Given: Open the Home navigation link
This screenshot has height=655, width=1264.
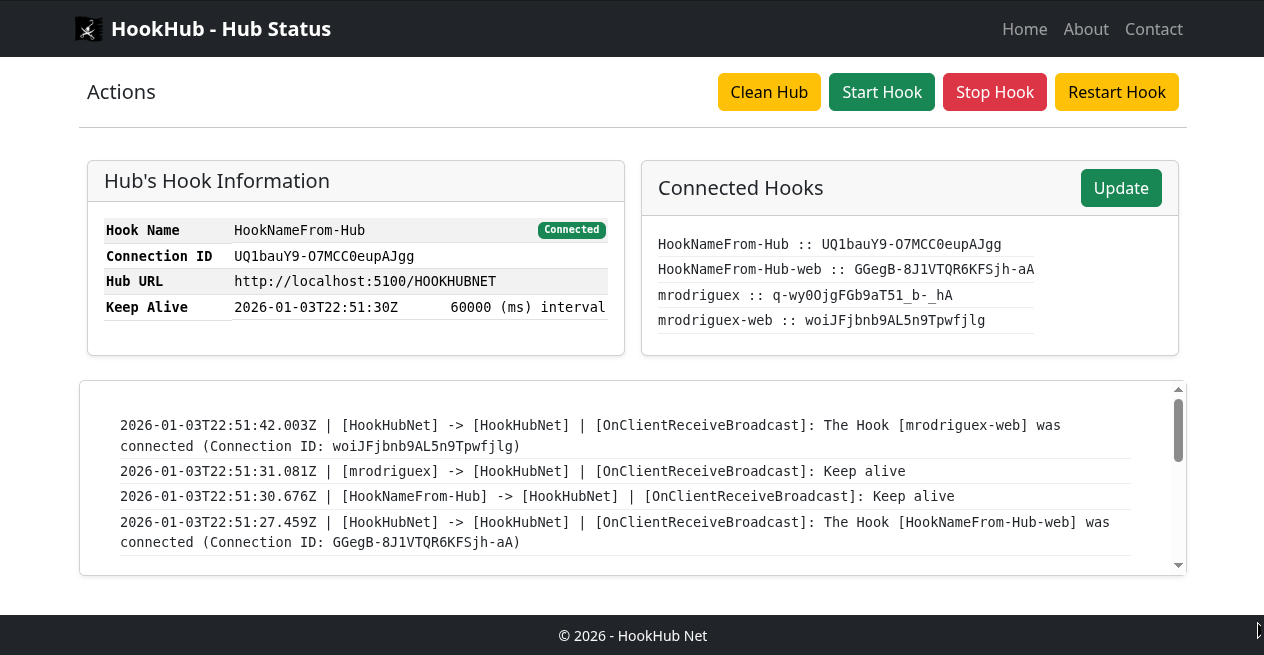Looking at the screenshot, I should (1024, 29).
